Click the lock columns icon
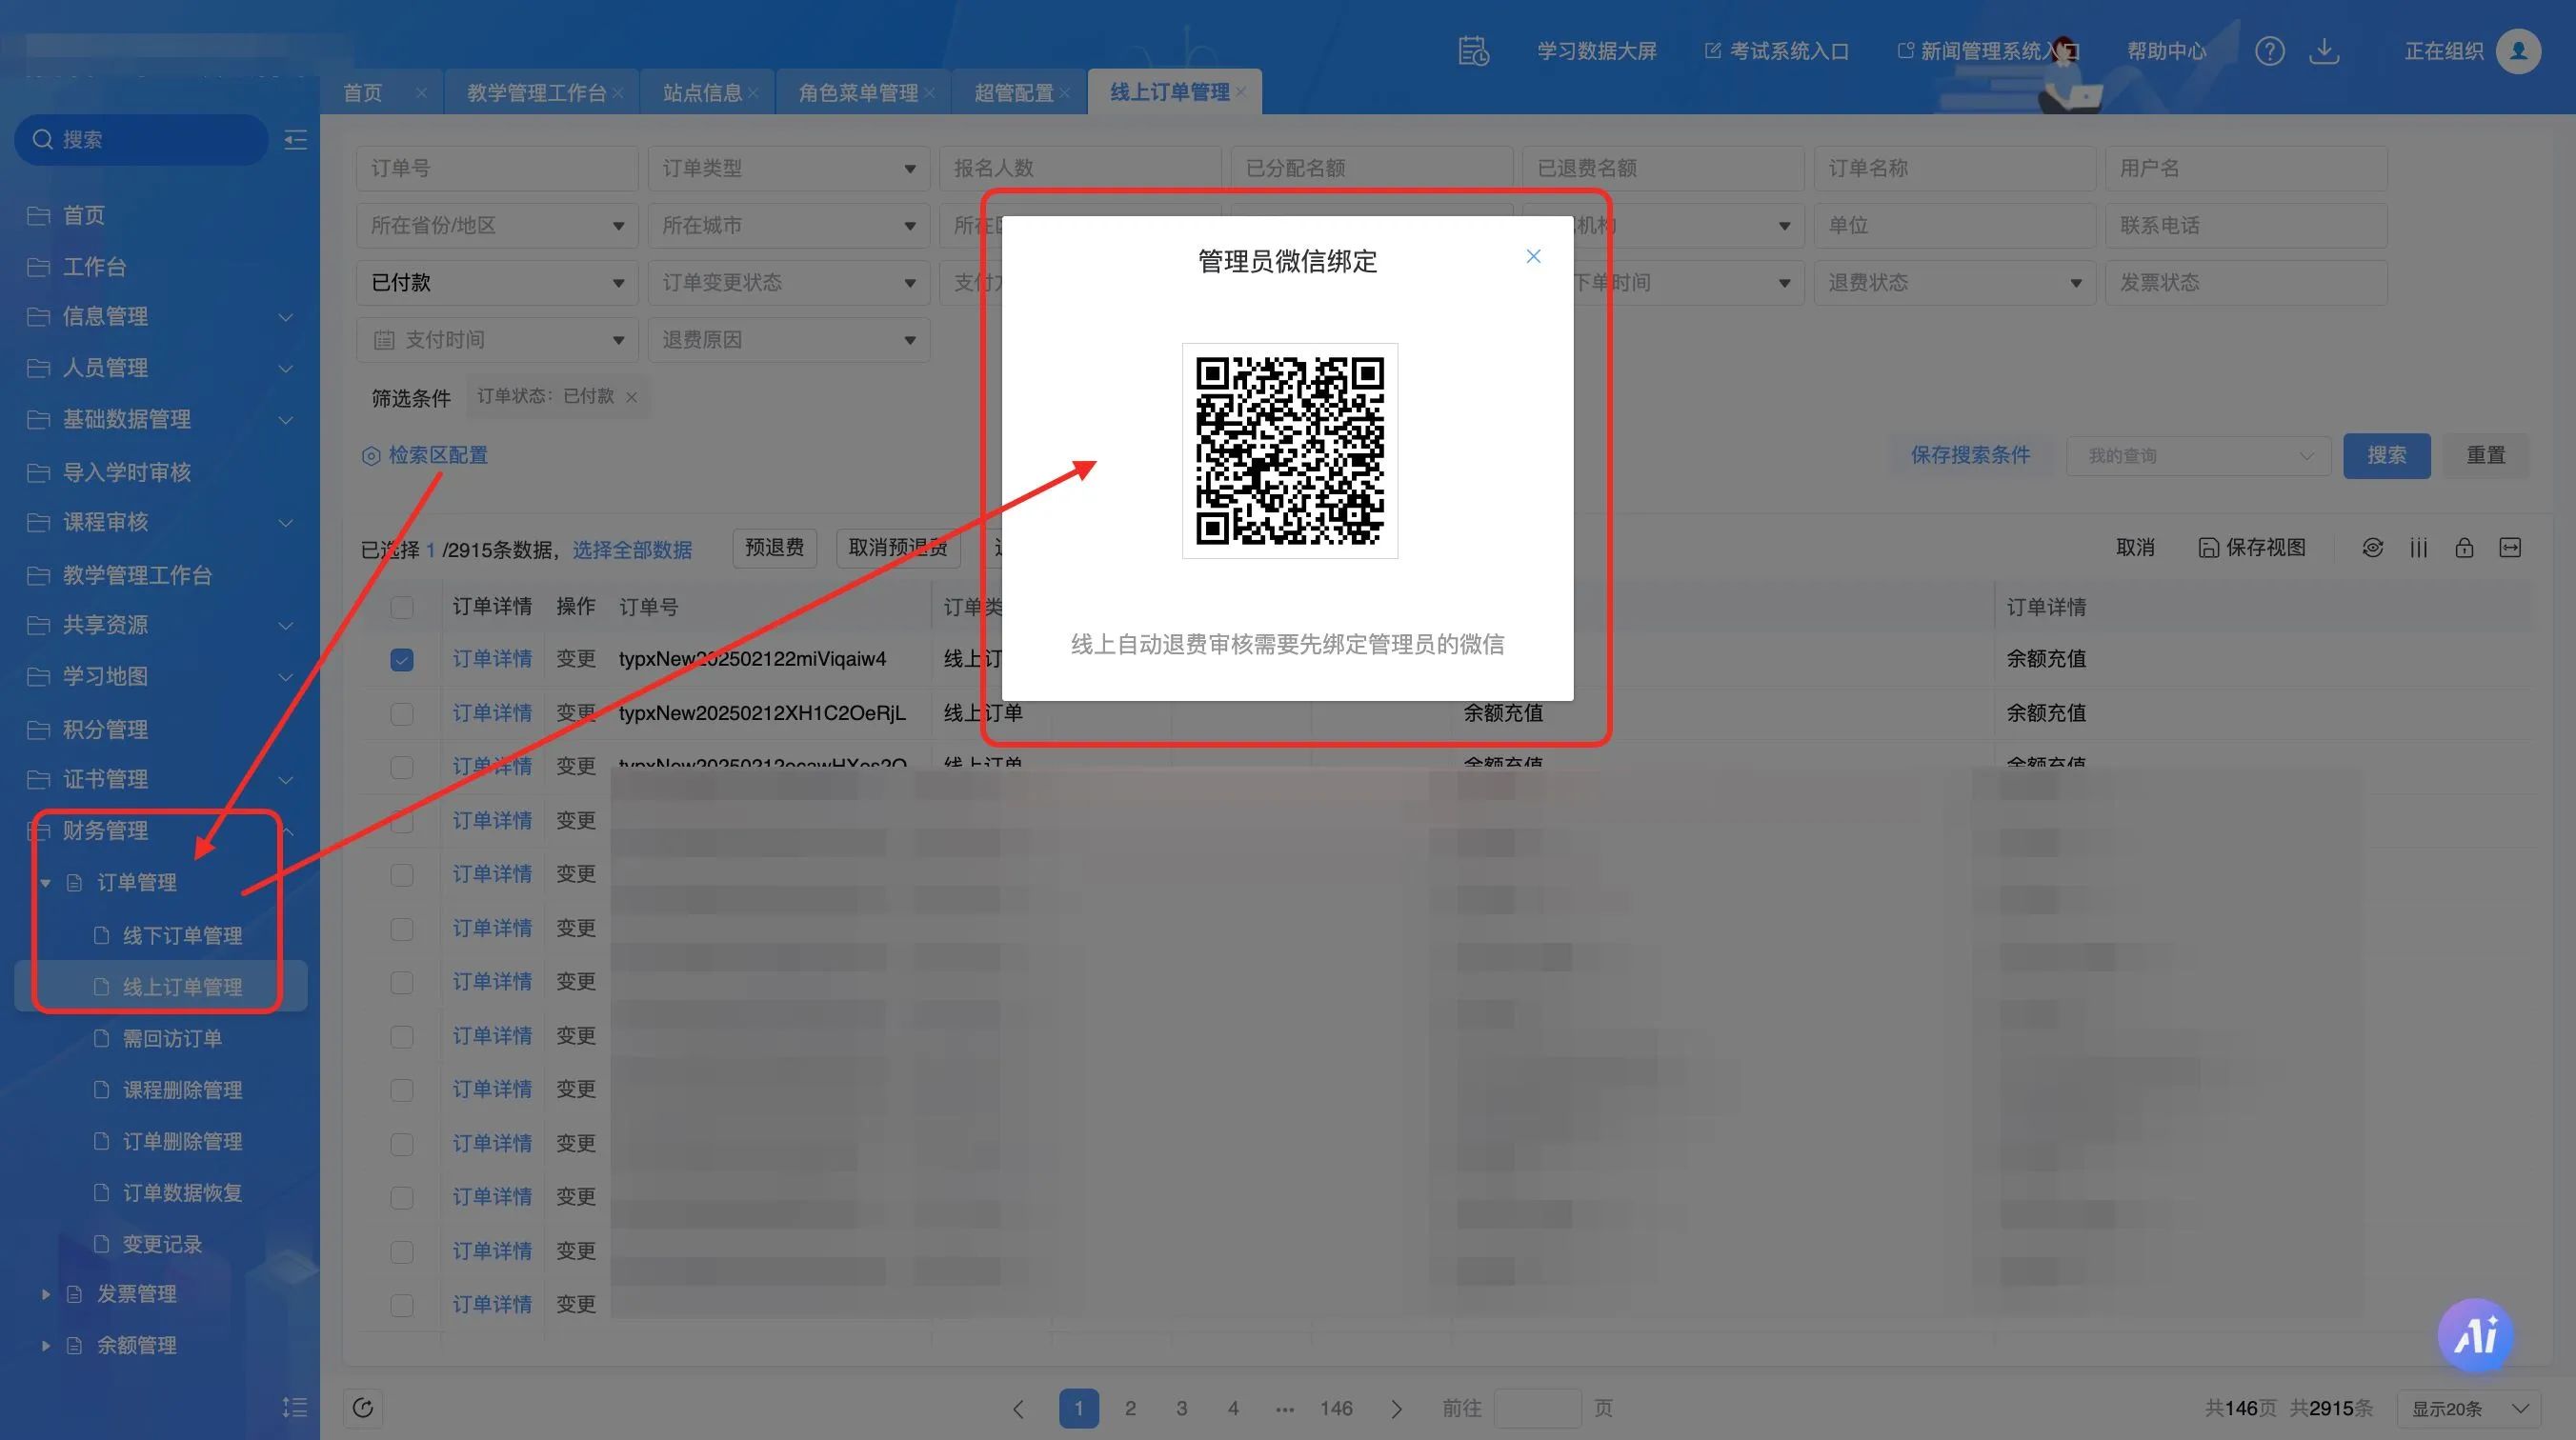 pos(2464,548)
